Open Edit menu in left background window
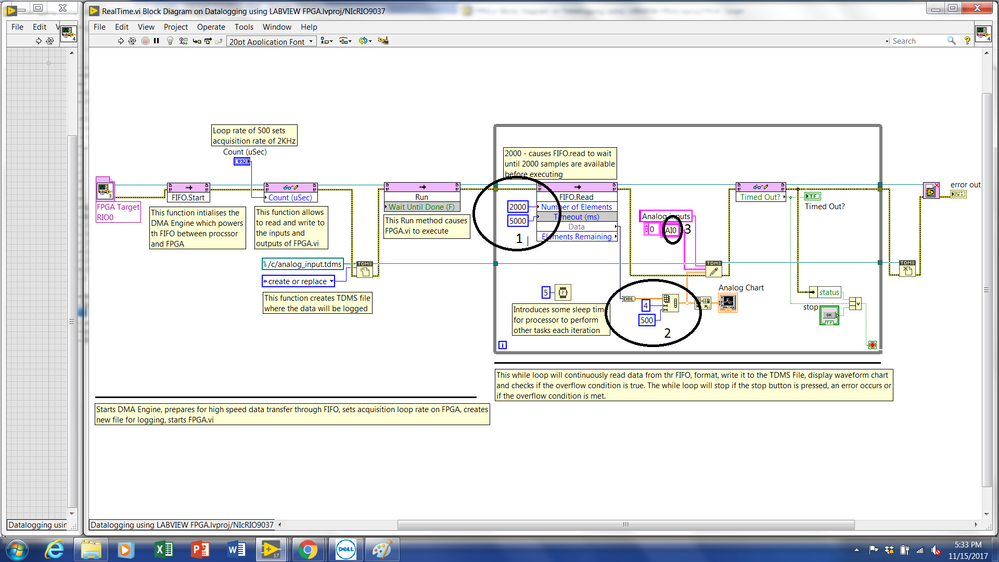 tap(40, 27)
